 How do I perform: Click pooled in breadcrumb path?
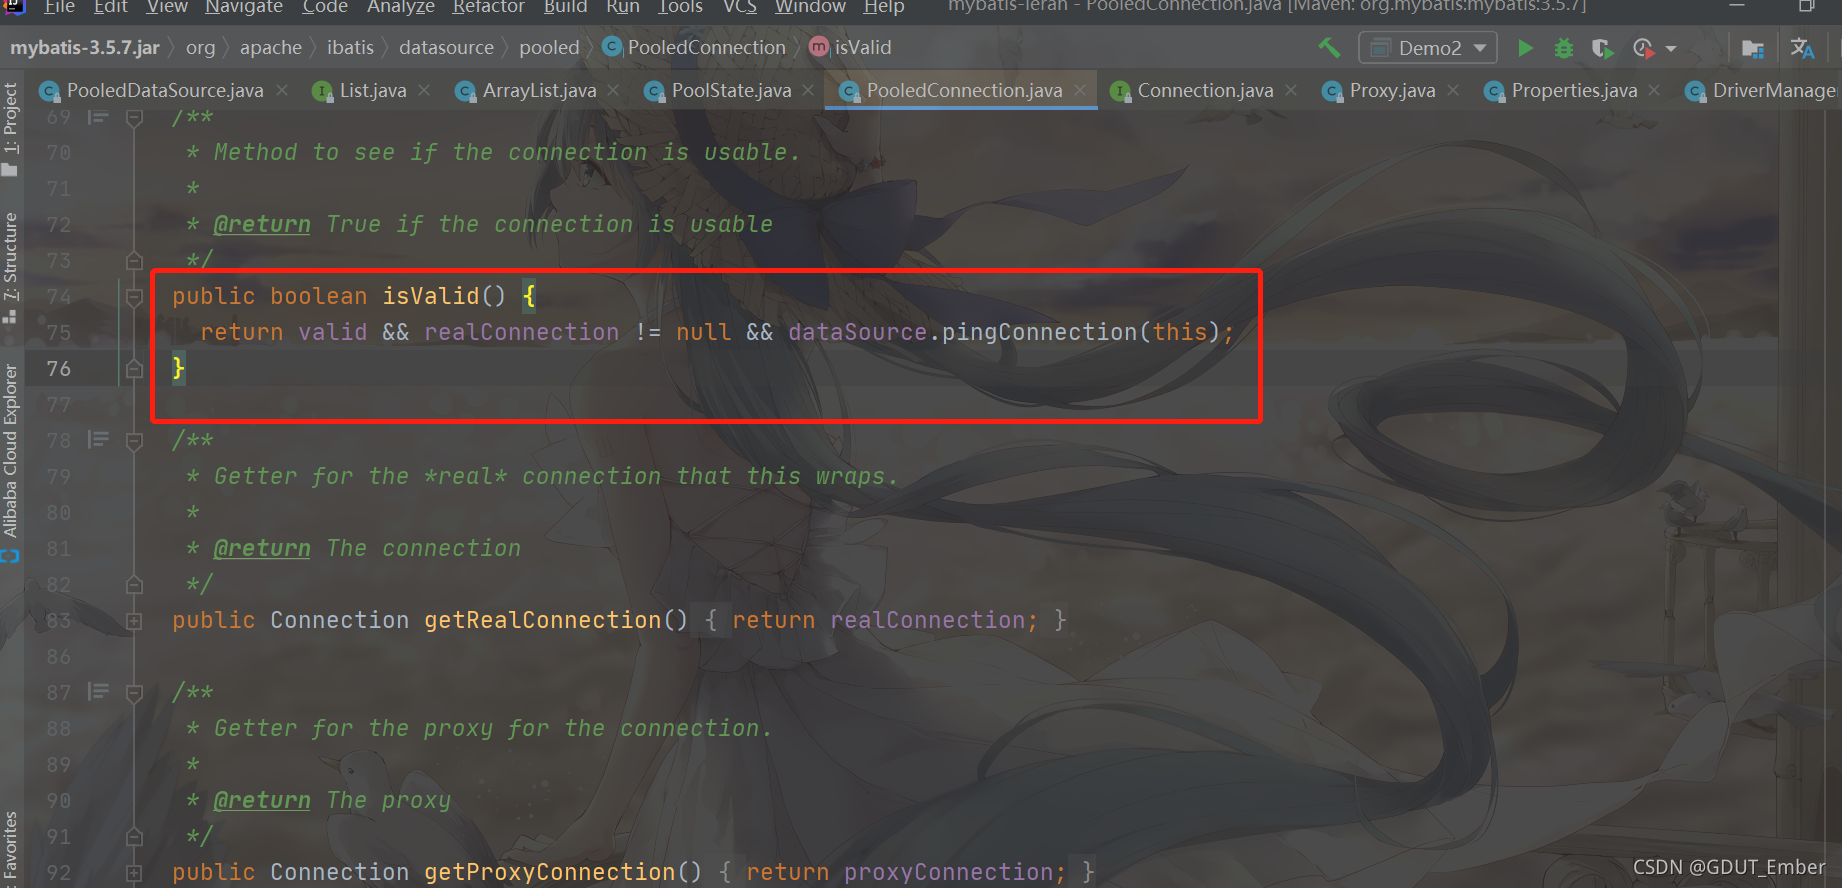549,47
